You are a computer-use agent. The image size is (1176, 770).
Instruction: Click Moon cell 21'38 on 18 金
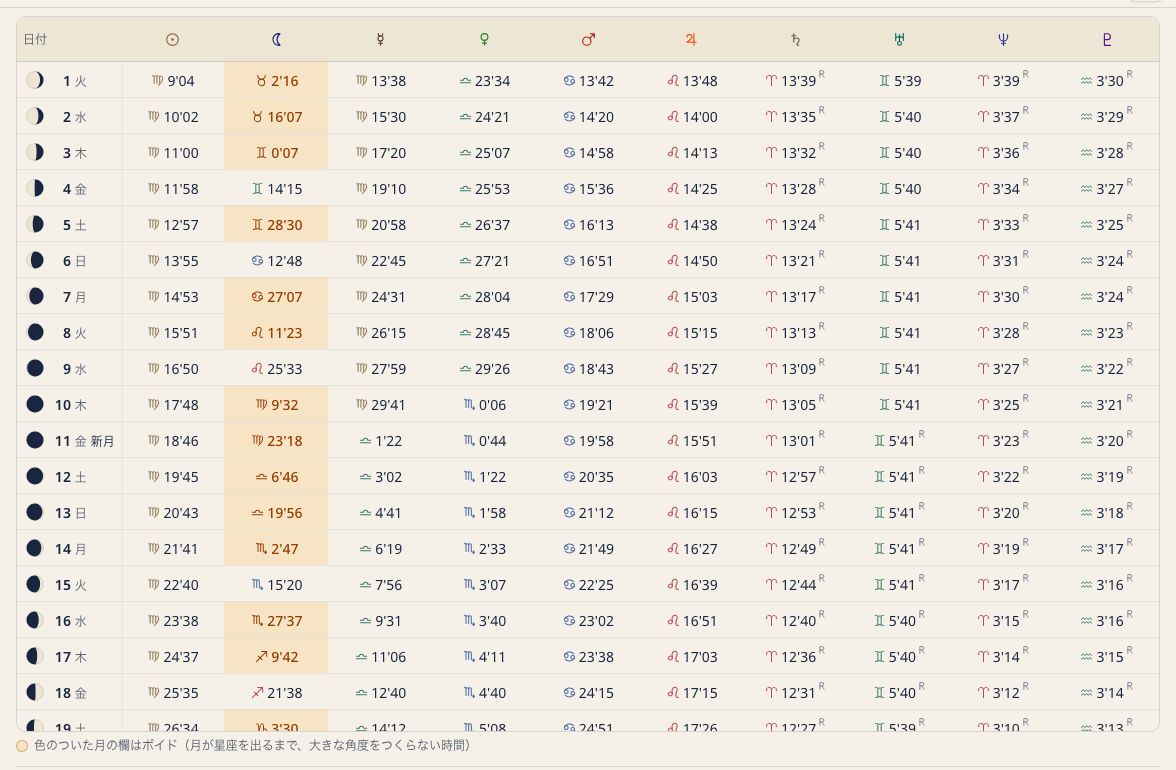276,693
